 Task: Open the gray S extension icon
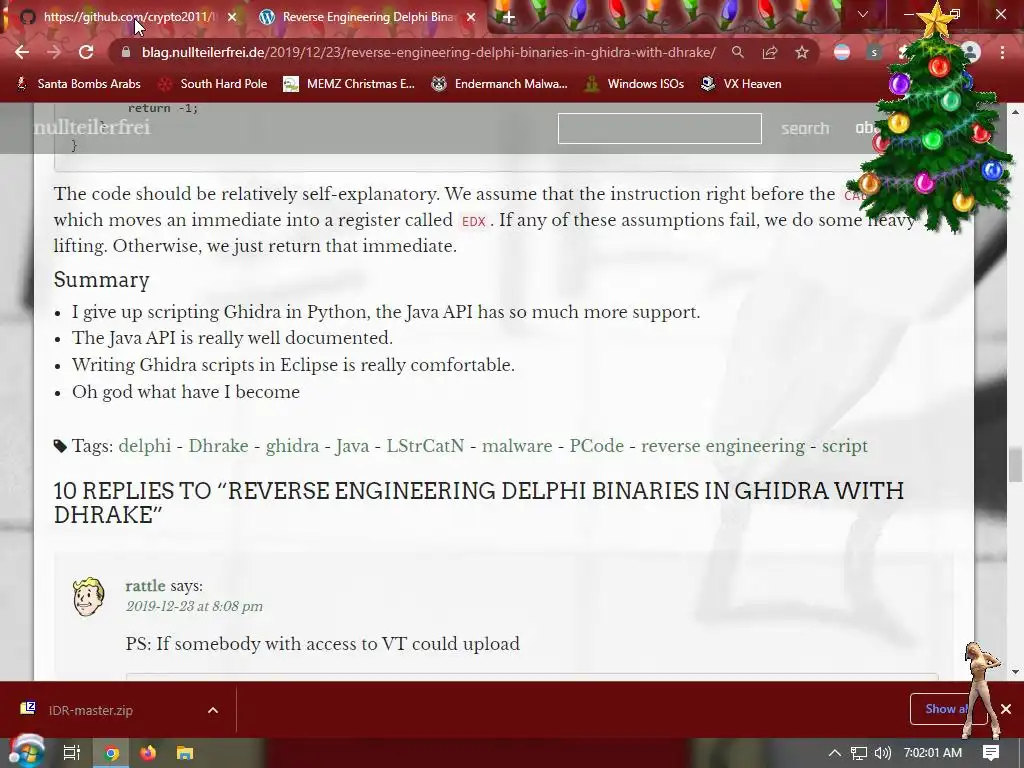[874, 52]
